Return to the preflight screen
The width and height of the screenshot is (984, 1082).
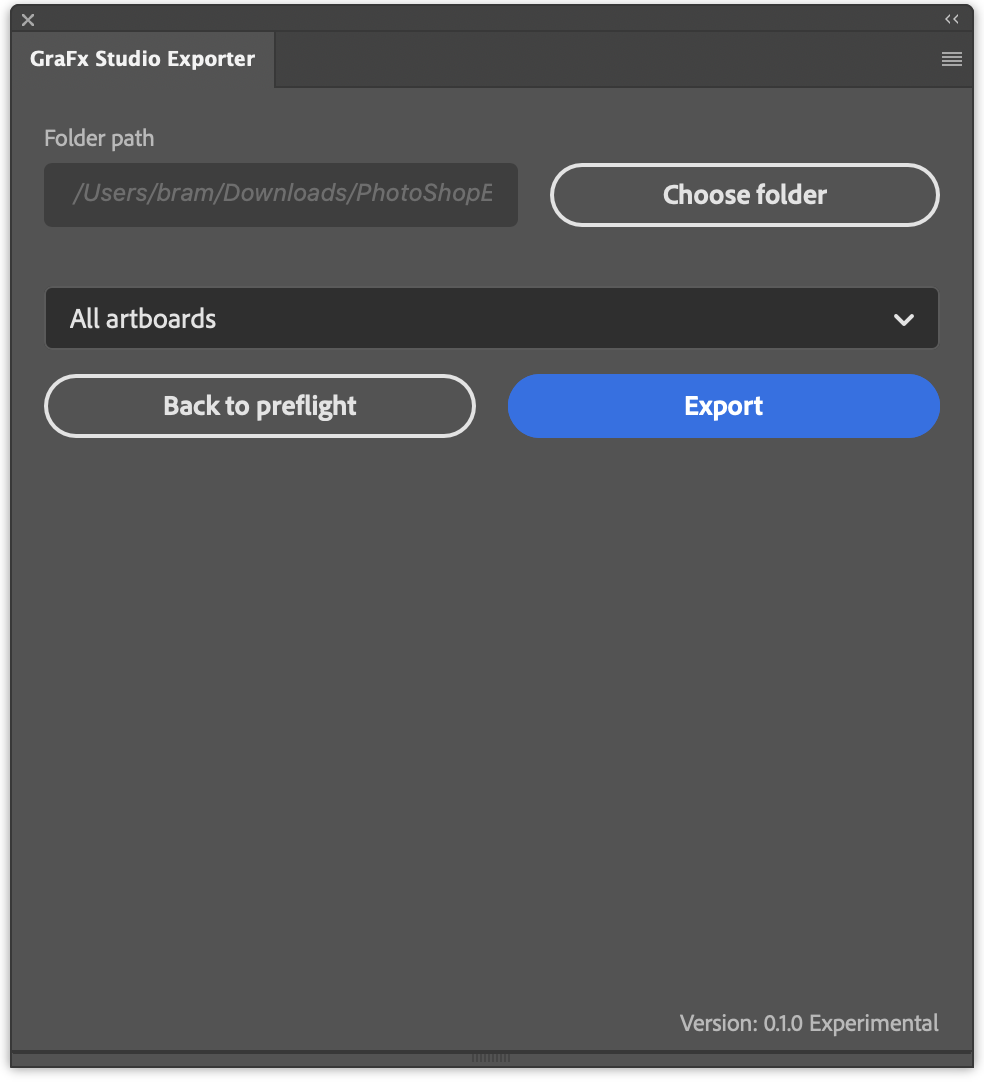[259, 406]
